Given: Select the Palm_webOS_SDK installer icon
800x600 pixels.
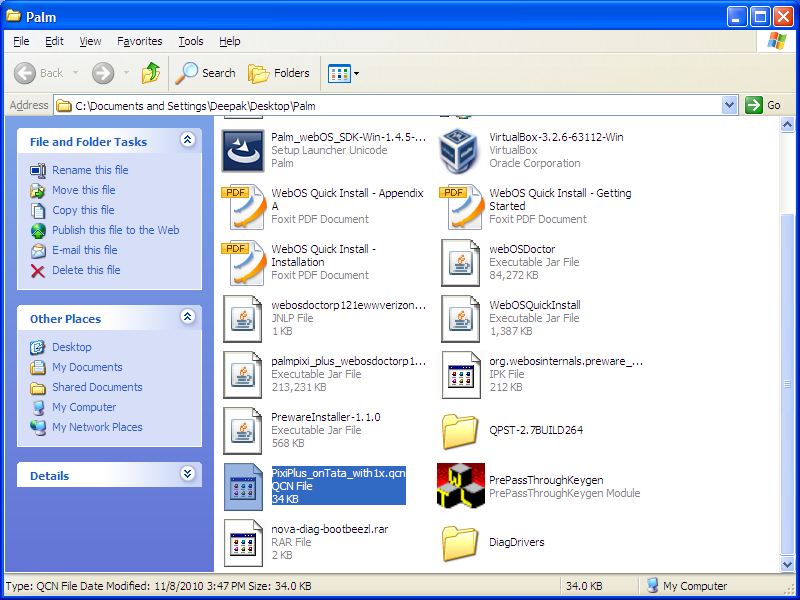Looking at the screenshot, I should (243, 151).
